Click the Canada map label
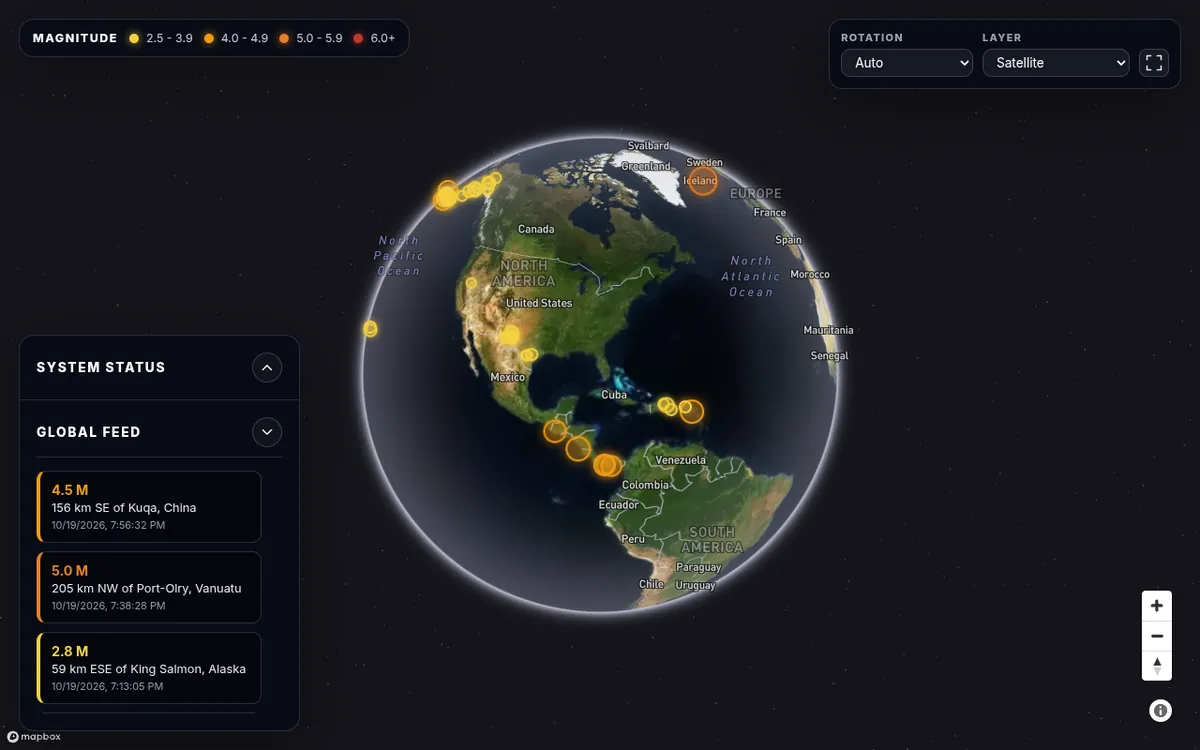The image size is (1200, 750). (x=536, y=229)
